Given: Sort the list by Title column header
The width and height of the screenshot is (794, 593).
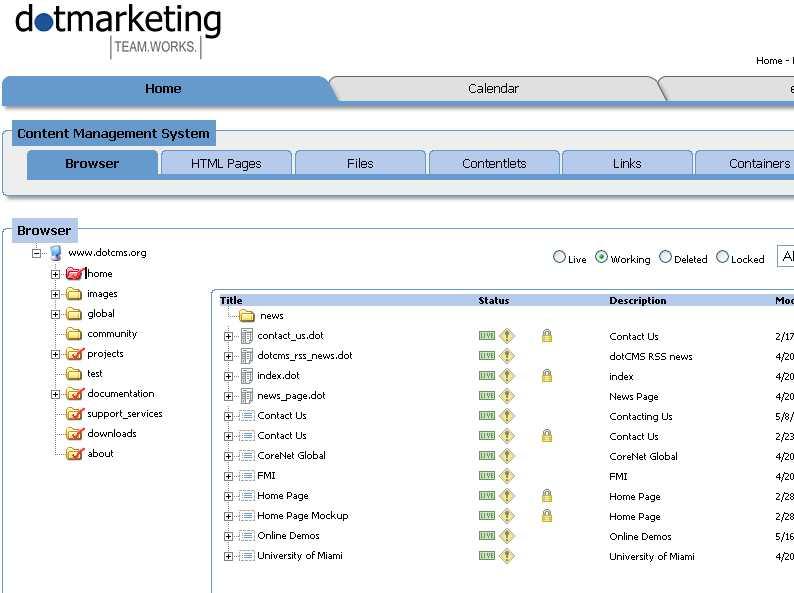Looking at the screenshot, I should tap(231, 300).
